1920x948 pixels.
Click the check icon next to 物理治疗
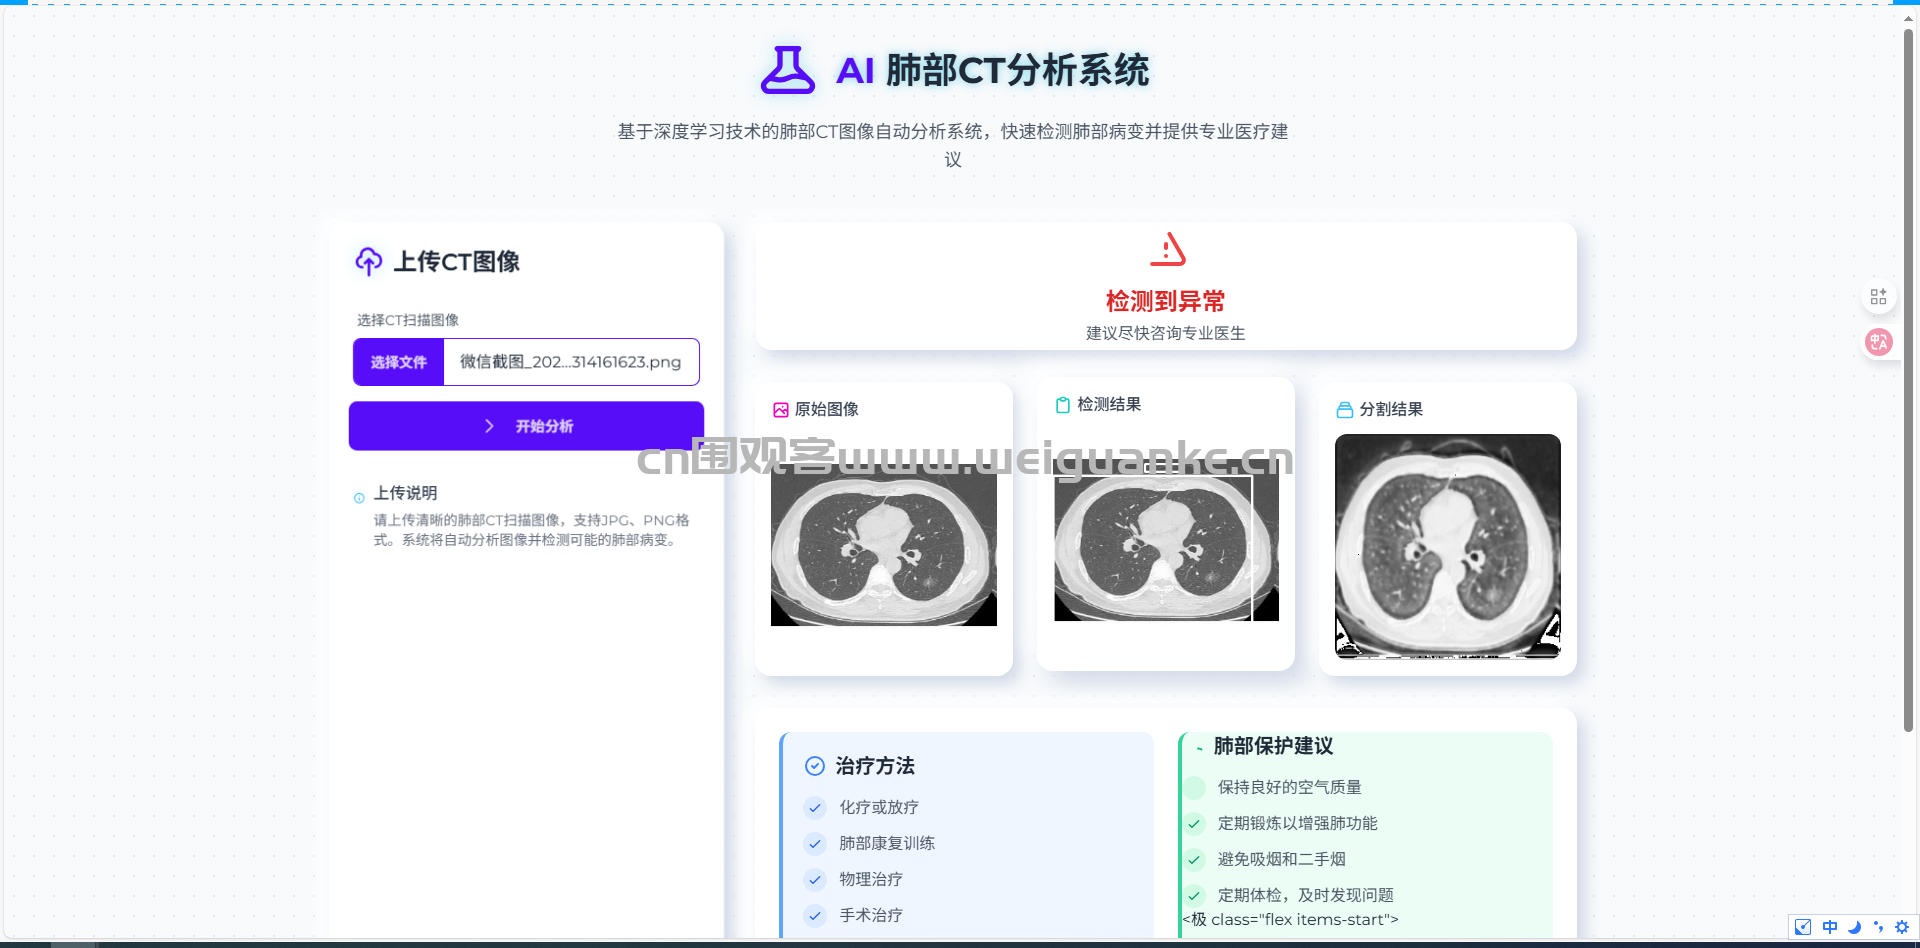(x=815, y=879)
